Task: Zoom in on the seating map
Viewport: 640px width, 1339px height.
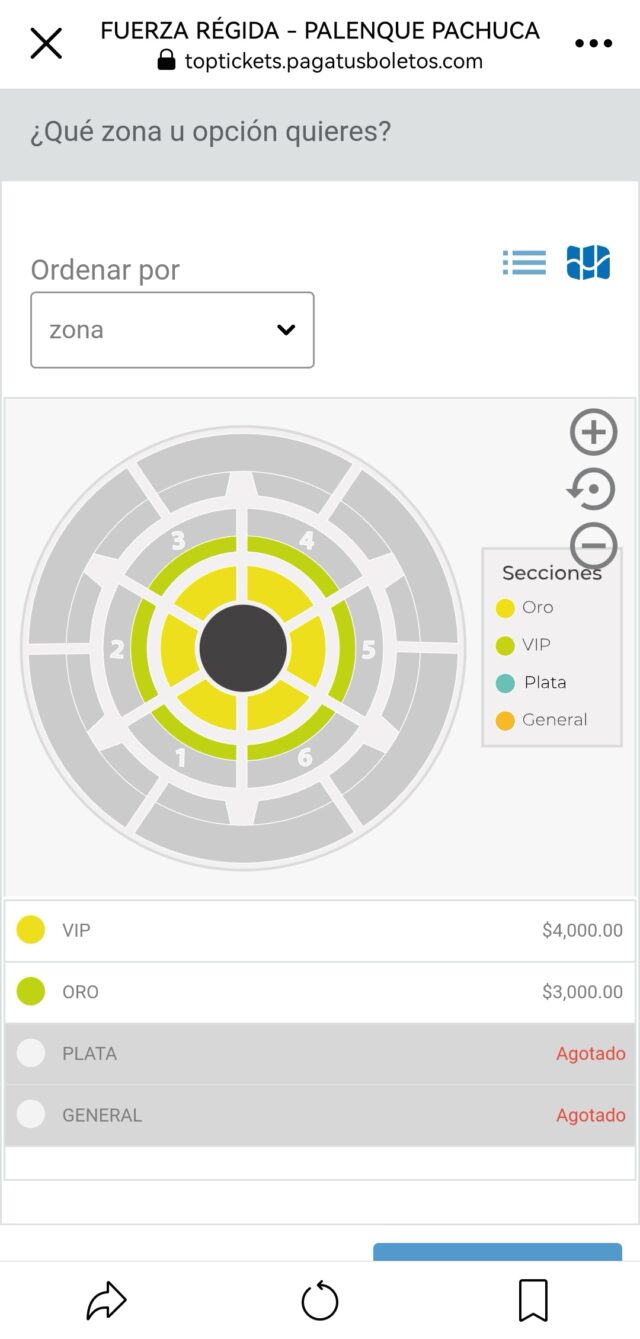Action: click(593, 433)
